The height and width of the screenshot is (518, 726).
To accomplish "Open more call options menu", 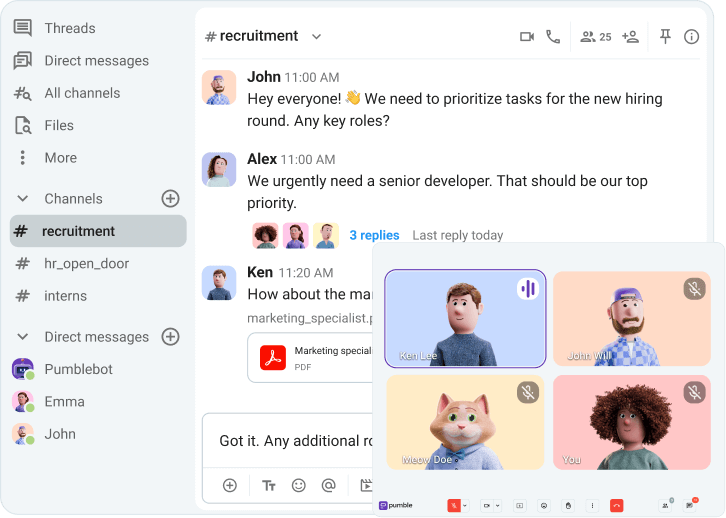I will [592, 506].
